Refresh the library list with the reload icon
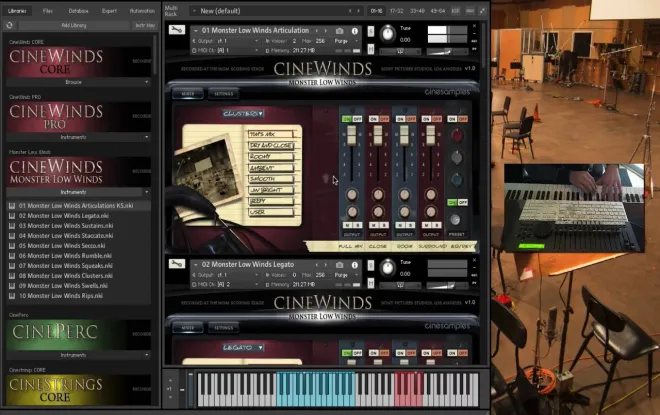This screenshot has width=660, height=415. 9,25
